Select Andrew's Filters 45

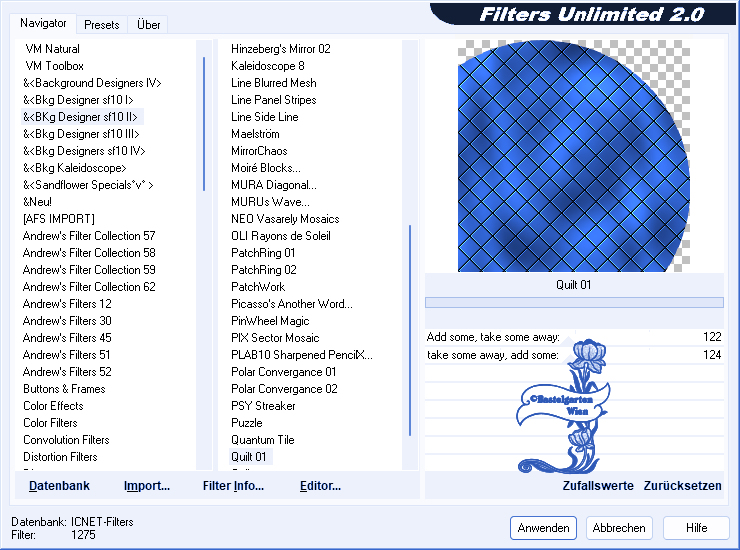(x=67, y=338)
